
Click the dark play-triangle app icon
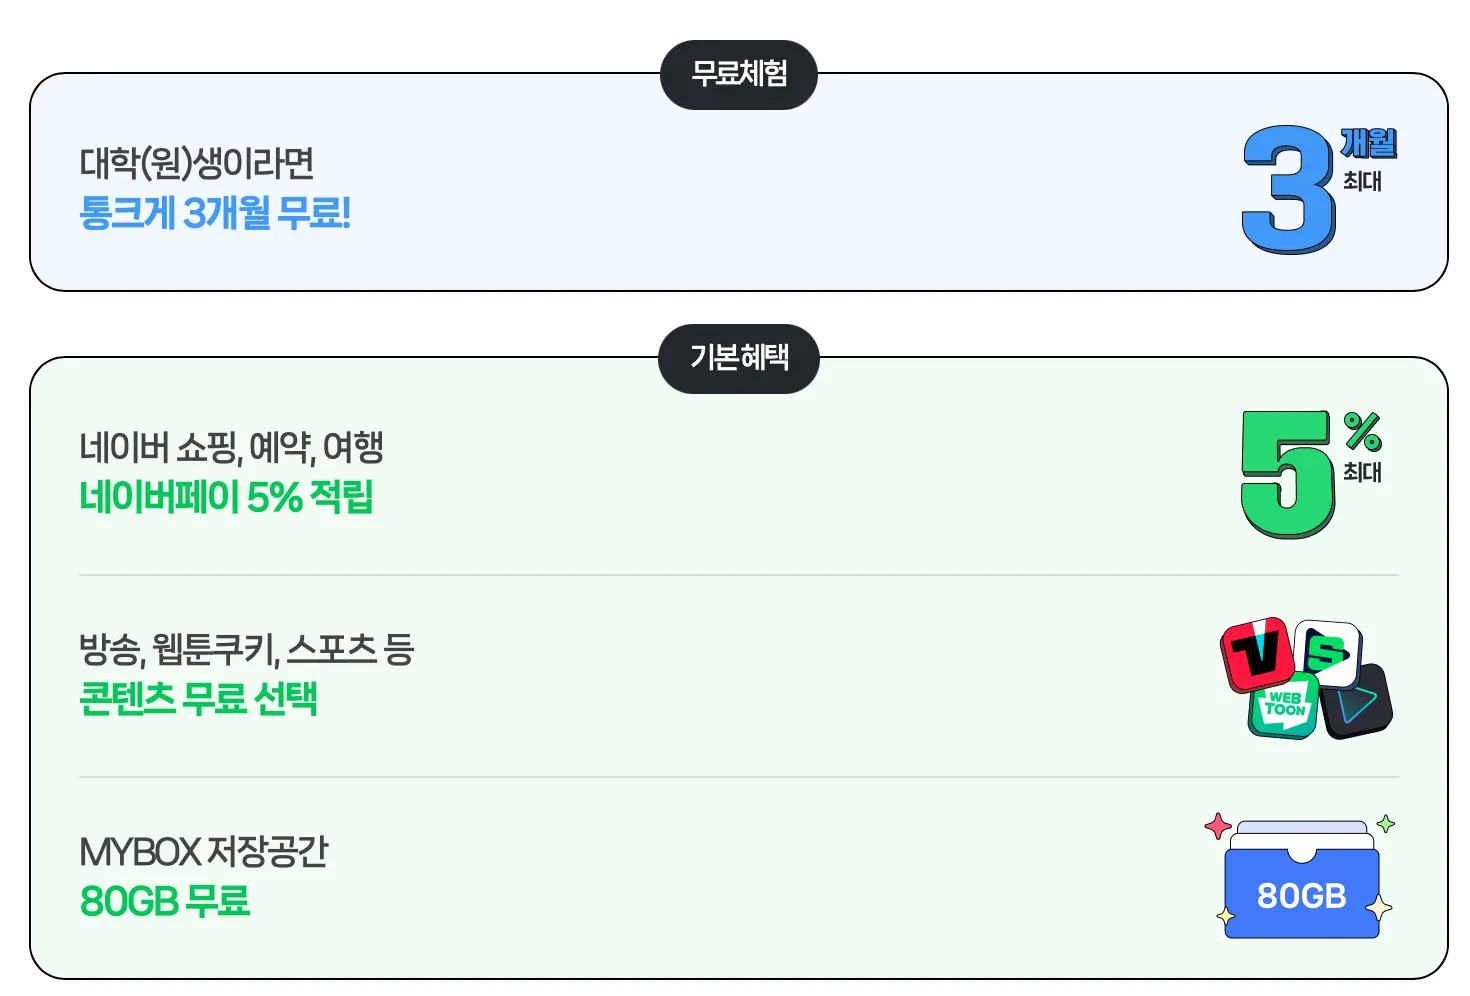click(x=1358, y=702)
